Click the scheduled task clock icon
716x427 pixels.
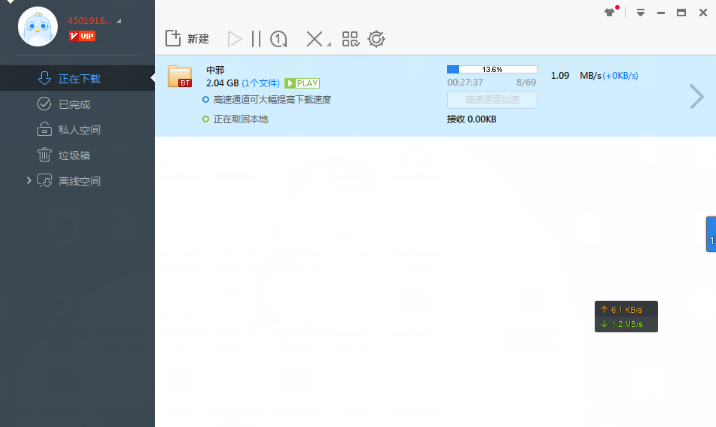[x=279, y=39]
